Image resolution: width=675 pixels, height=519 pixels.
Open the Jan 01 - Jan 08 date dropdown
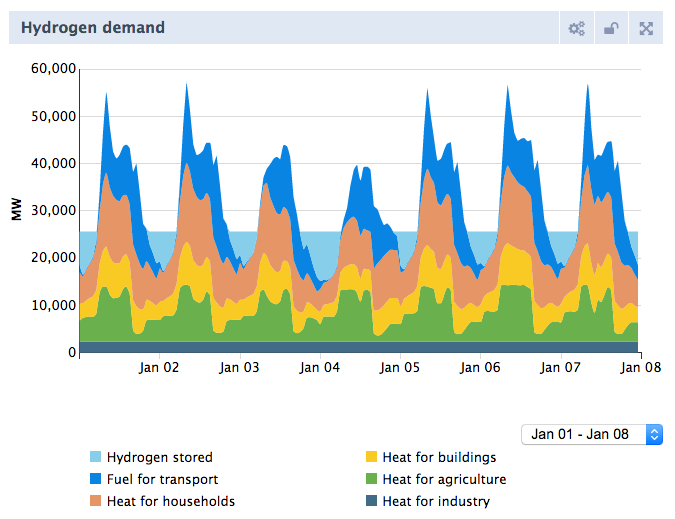click(591, 434)
